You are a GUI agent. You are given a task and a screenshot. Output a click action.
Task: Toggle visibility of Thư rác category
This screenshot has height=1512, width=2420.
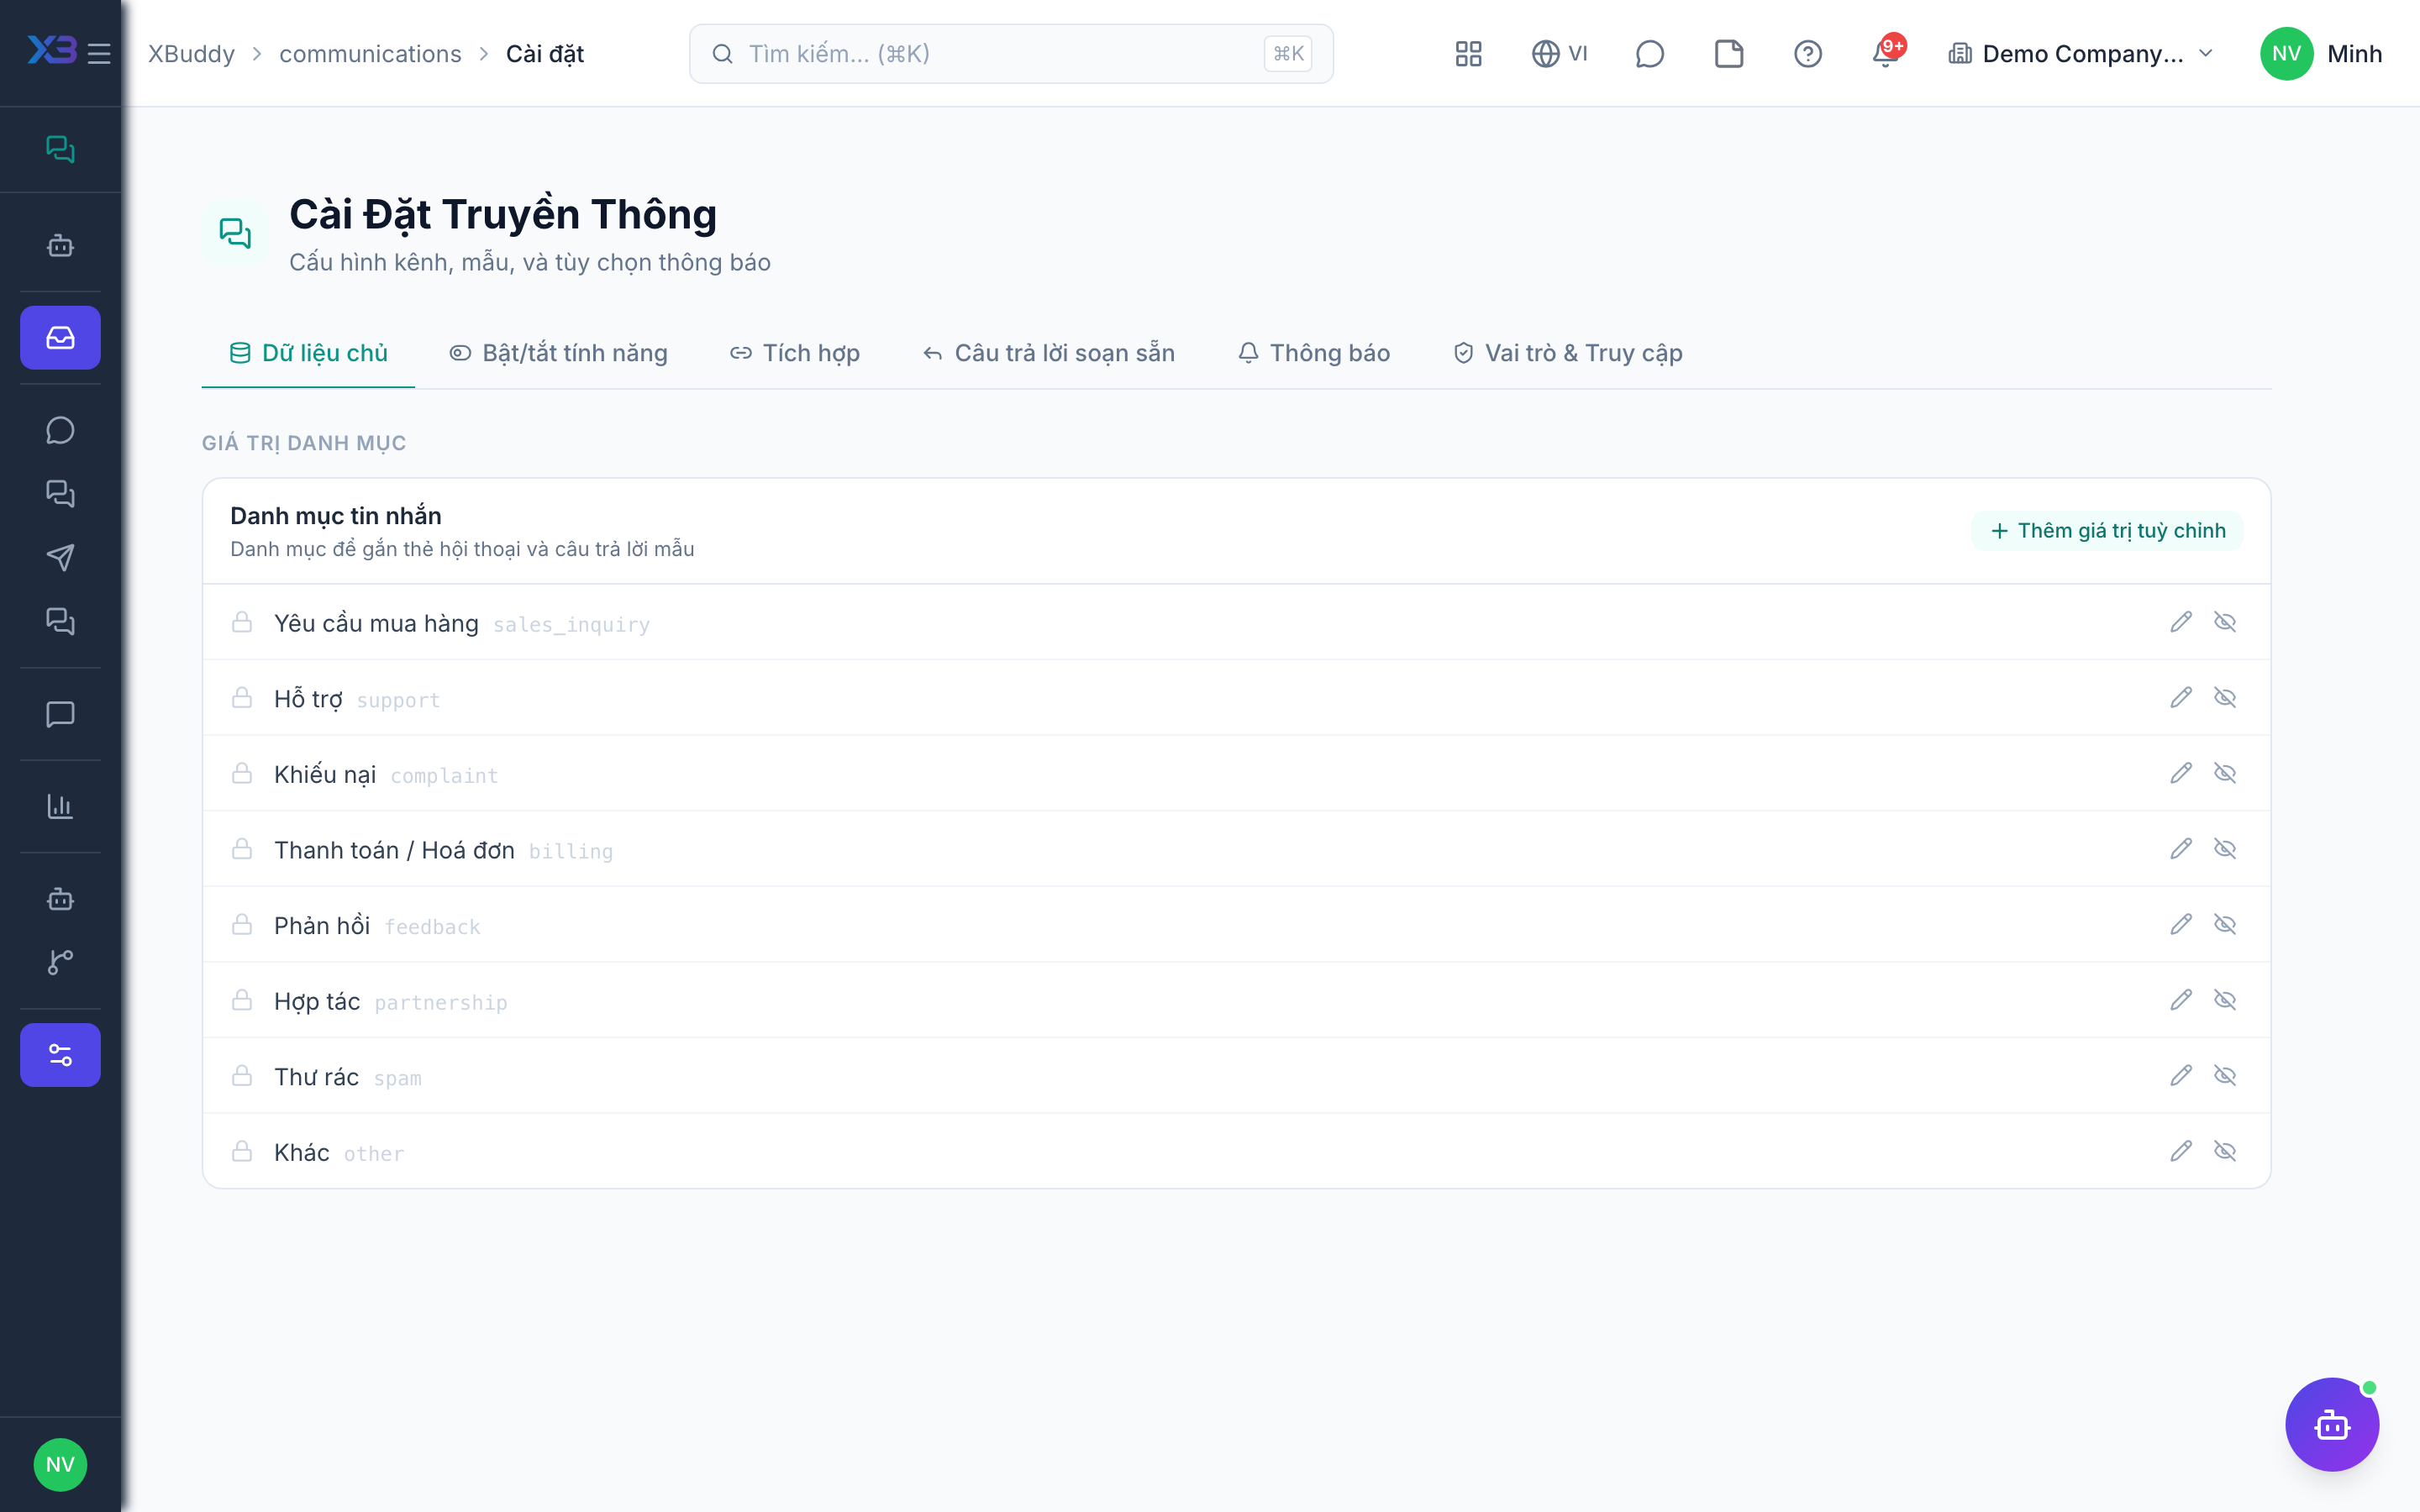[x=2225, y=1076]
